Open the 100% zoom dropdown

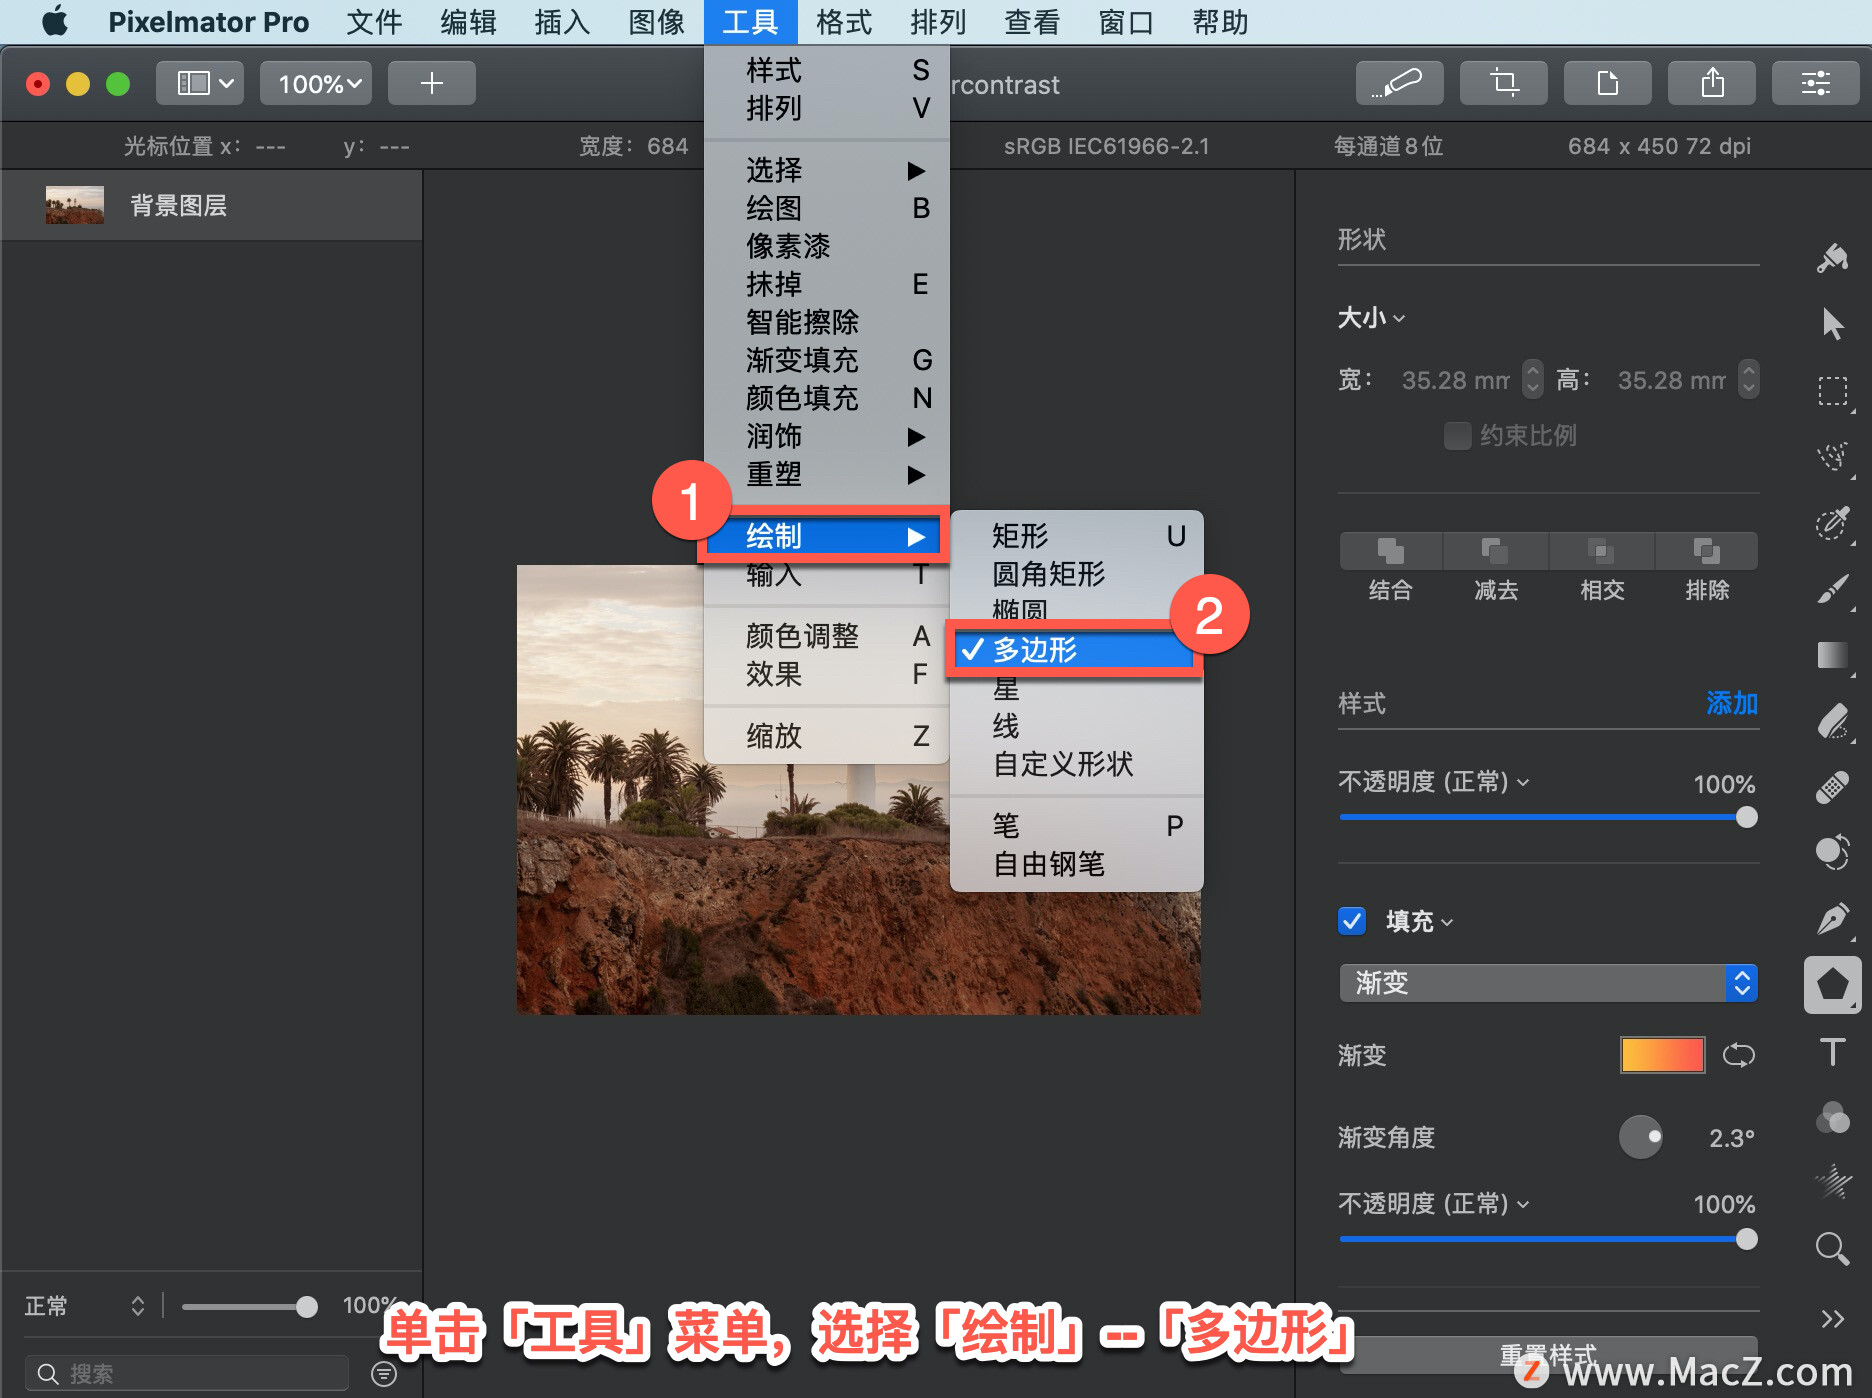click(317, 83)
